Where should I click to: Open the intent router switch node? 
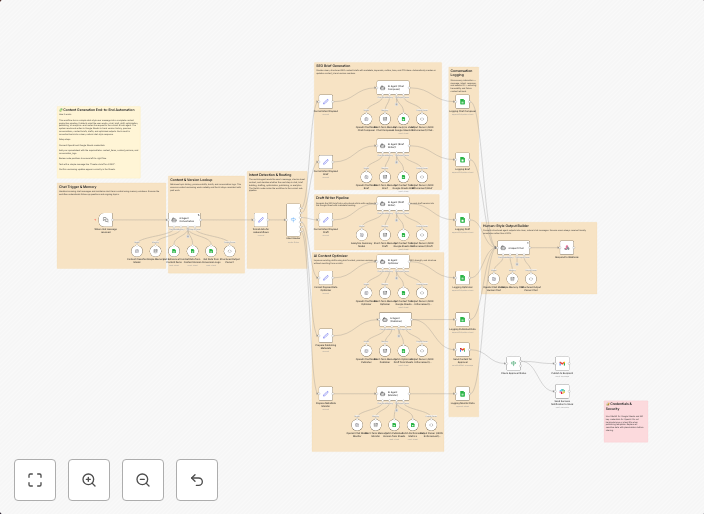(x=294, y=219)
